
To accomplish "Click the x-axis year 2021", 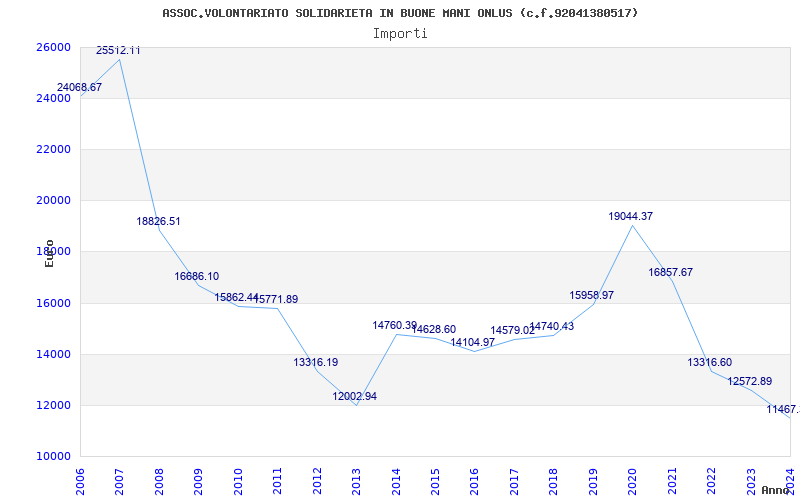I will click(x=672, y=481).
